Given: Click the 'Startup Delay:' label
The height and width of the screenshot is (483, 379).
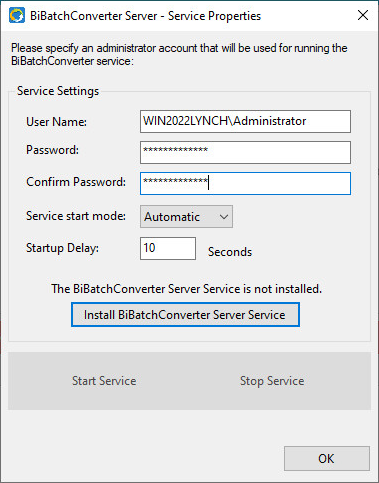Looking at the screenshot, I should coord(62,248).
